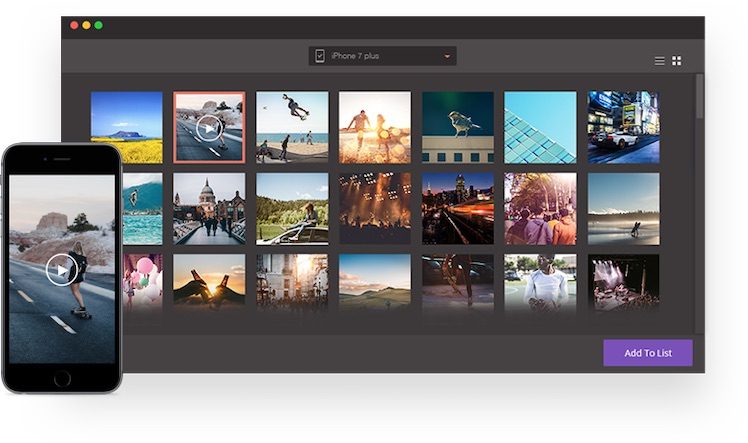This screenshot has height=443, width=748.
Task: Switch to grid view layout
Action: pyautogui.click(x=677, y=61)
